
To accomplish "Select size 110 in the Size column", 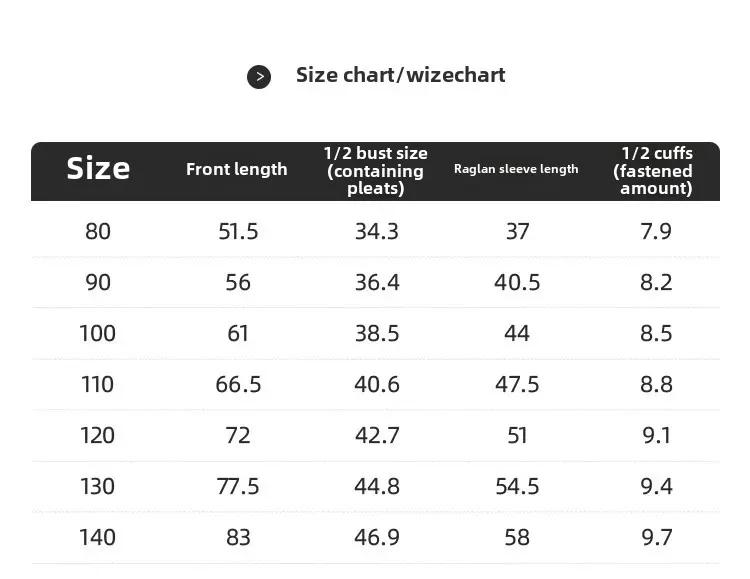I will (98, 384).
